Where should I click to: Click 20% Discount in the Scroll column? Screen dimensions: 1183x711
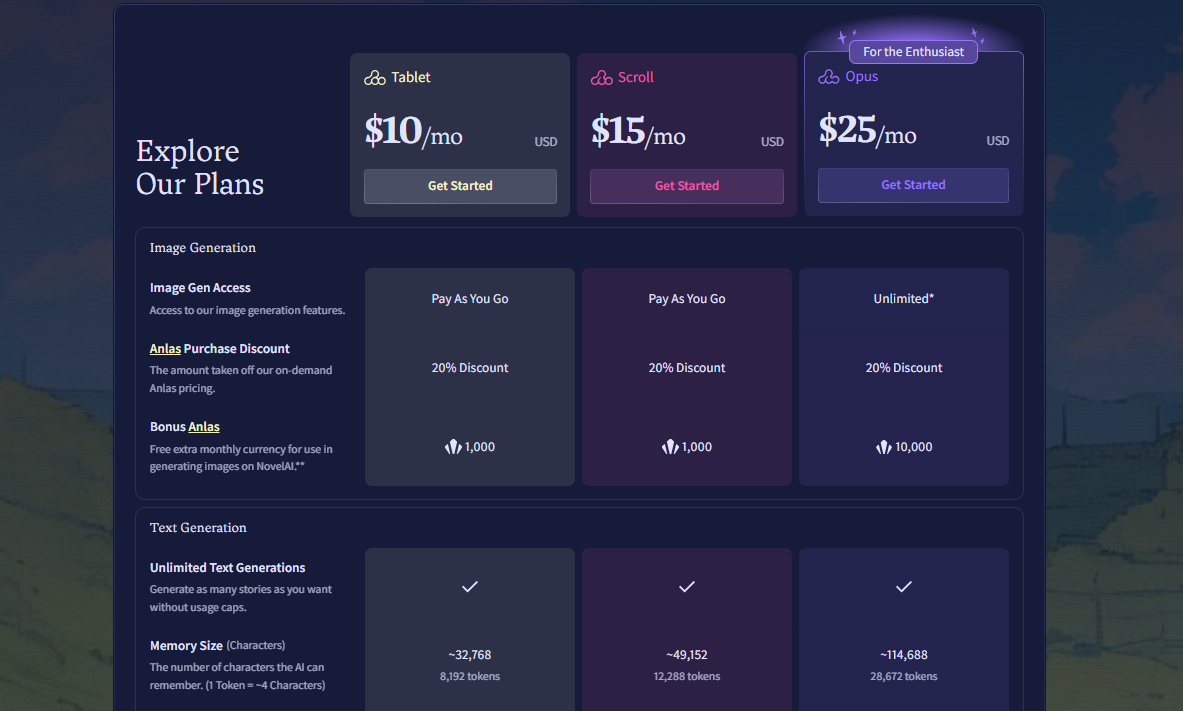point(687,368)
